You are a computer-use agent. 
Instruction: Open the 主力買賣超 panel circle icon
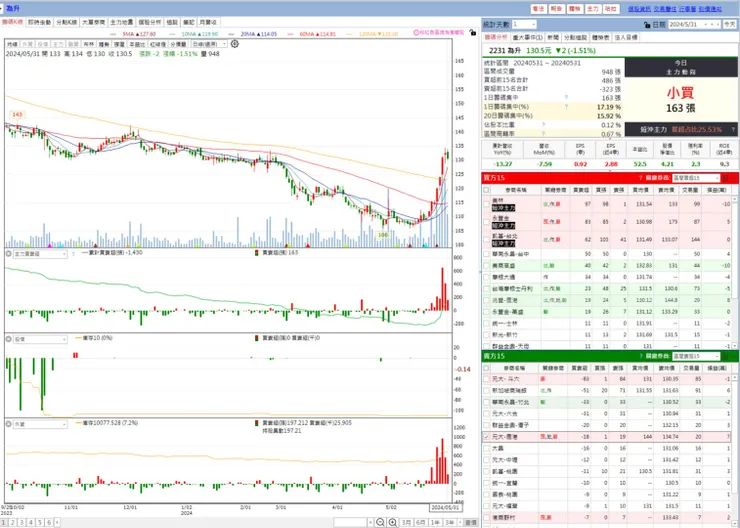(x=8, y=254)
